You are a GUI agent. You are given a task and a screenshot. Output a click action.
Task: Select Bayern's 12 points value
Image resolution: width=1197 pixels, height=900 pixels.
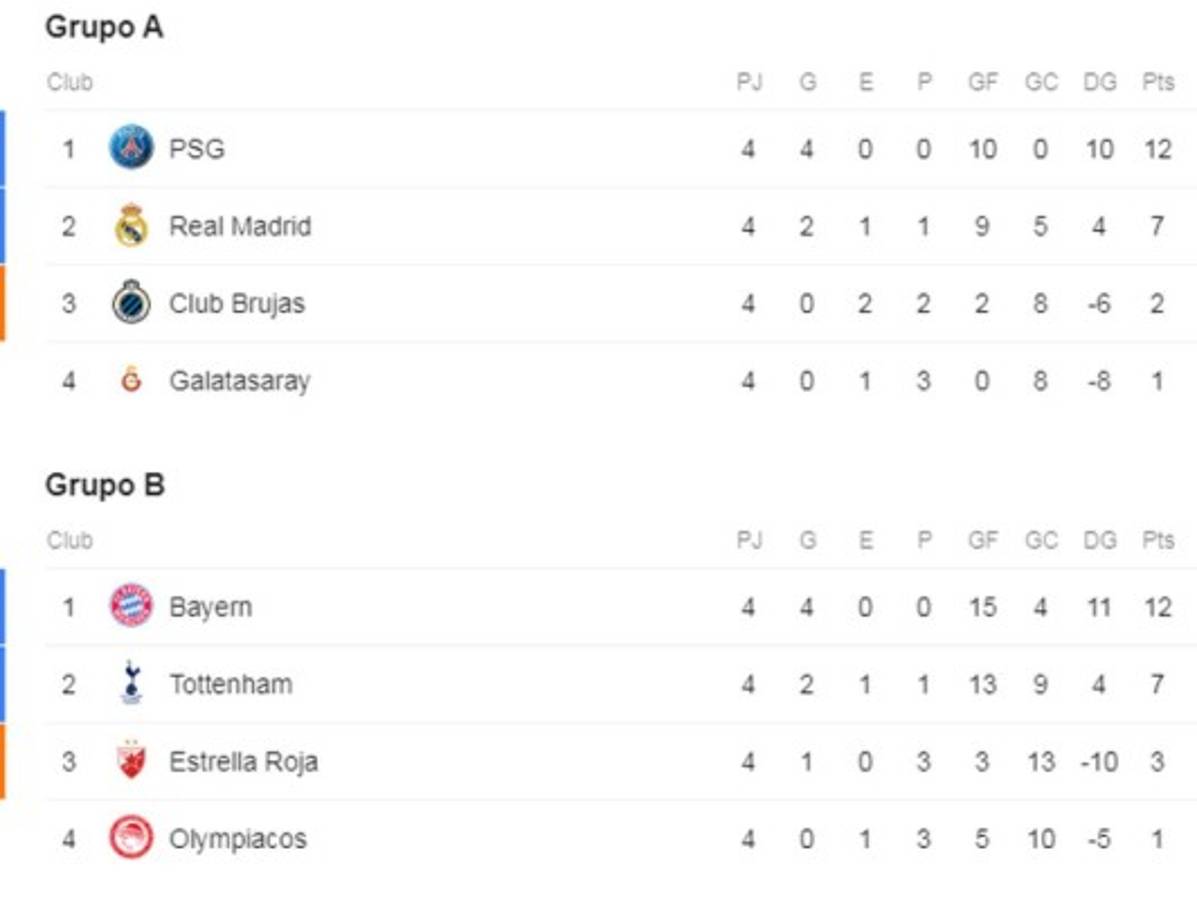[1158, 607]
